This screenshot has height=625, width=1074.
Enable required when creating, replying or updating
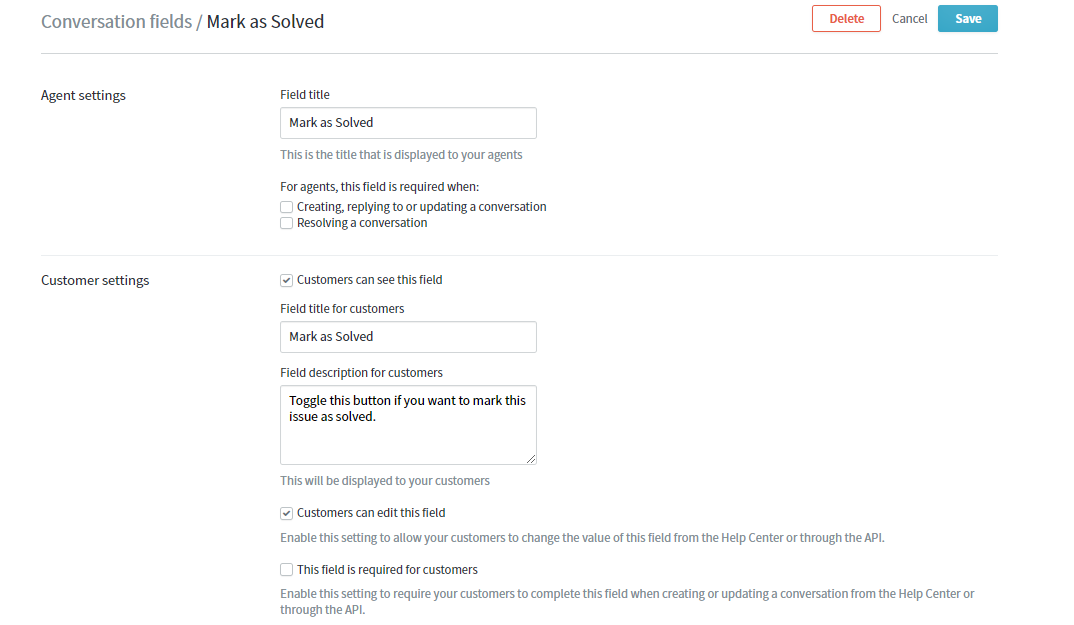tap(287, 207)
